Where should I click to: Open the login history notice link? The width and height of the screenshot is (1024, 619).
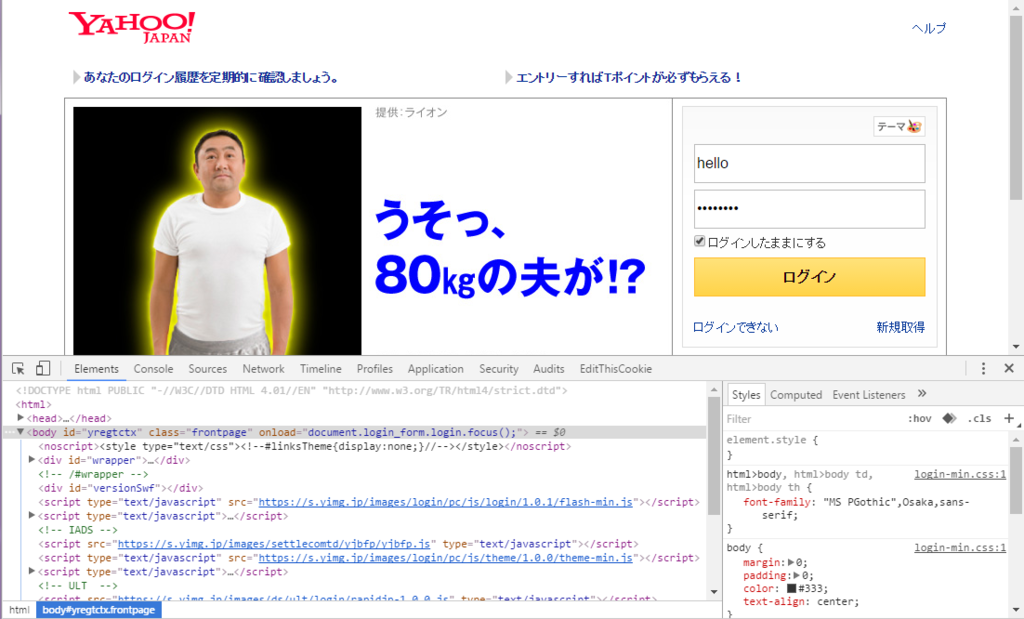click(211, 77)
